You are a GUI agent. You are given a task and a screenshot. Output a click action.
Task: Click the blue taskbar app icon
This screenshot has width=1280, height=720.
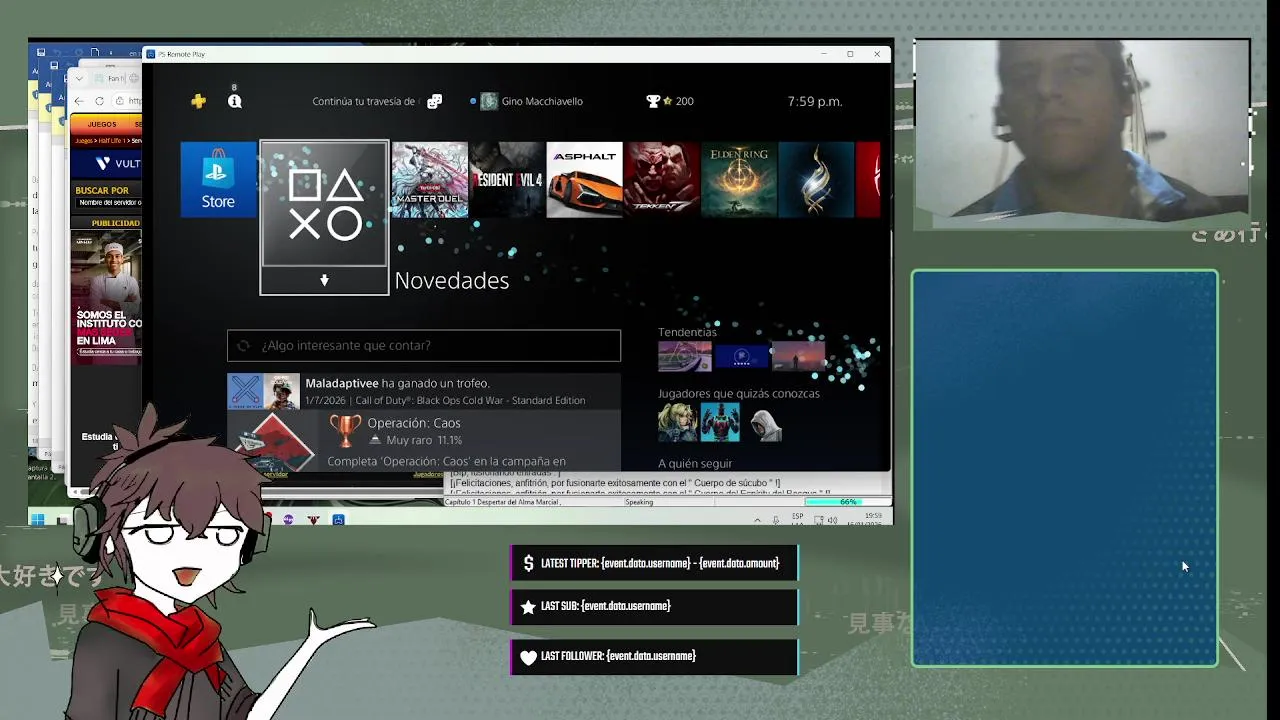point(338,519)
